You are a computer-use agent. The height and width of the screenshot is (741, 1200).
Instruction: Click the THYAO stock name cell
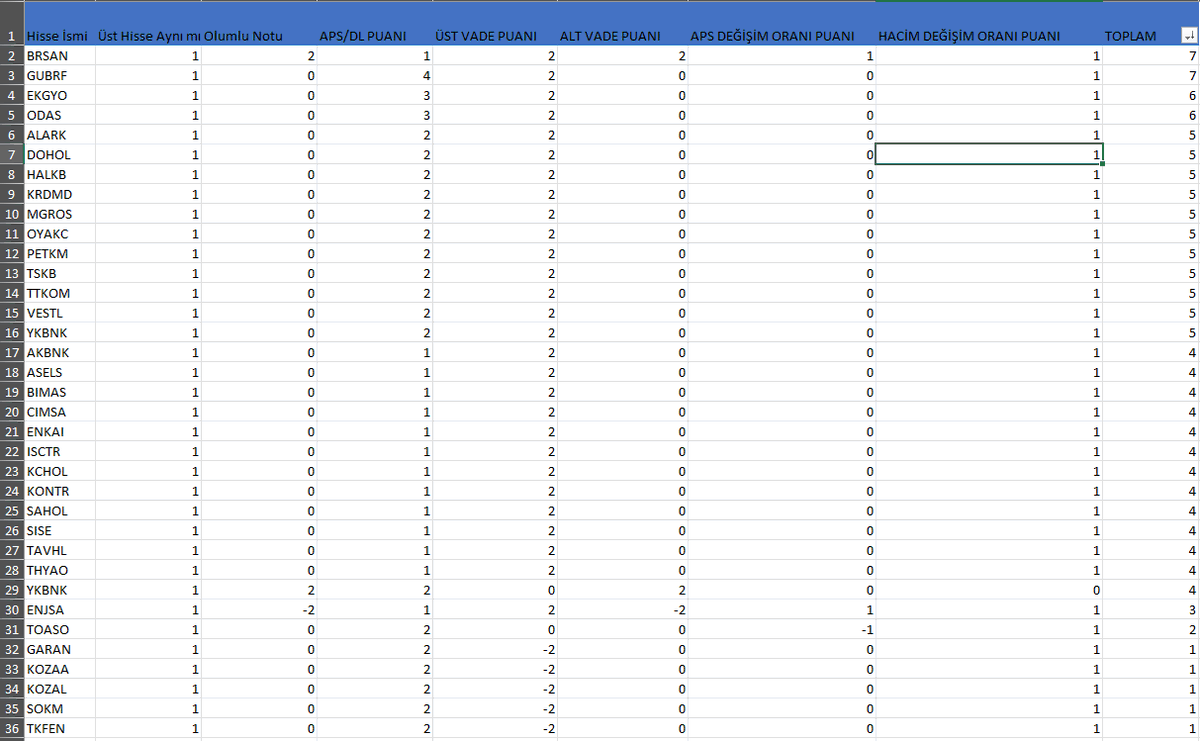pyautogui.click(x=58, y=570)
